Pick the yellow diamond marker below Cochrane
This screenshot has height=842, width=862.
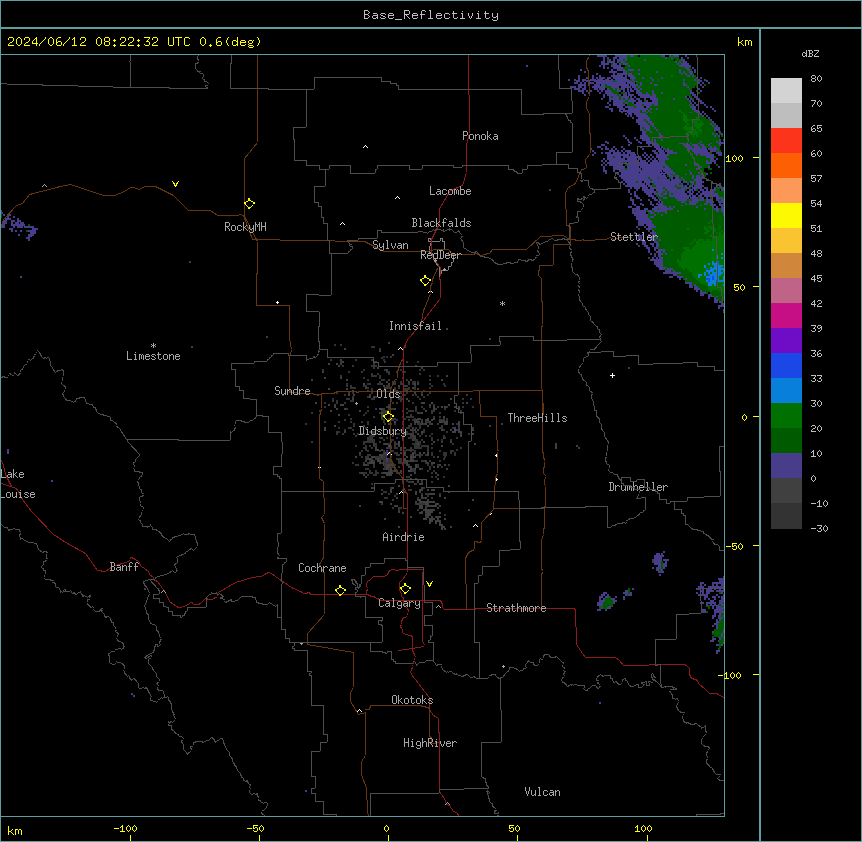tap(340, 590)
